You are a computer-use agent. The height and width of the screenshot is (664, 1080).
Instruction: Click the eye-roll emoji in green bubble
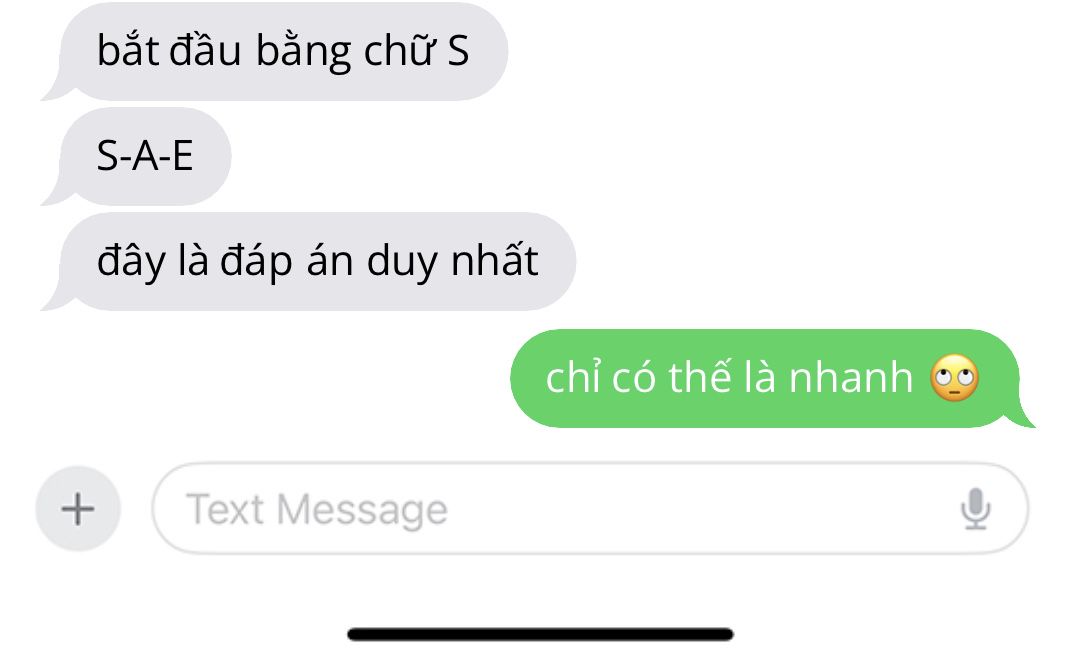[x=955, y=378]
